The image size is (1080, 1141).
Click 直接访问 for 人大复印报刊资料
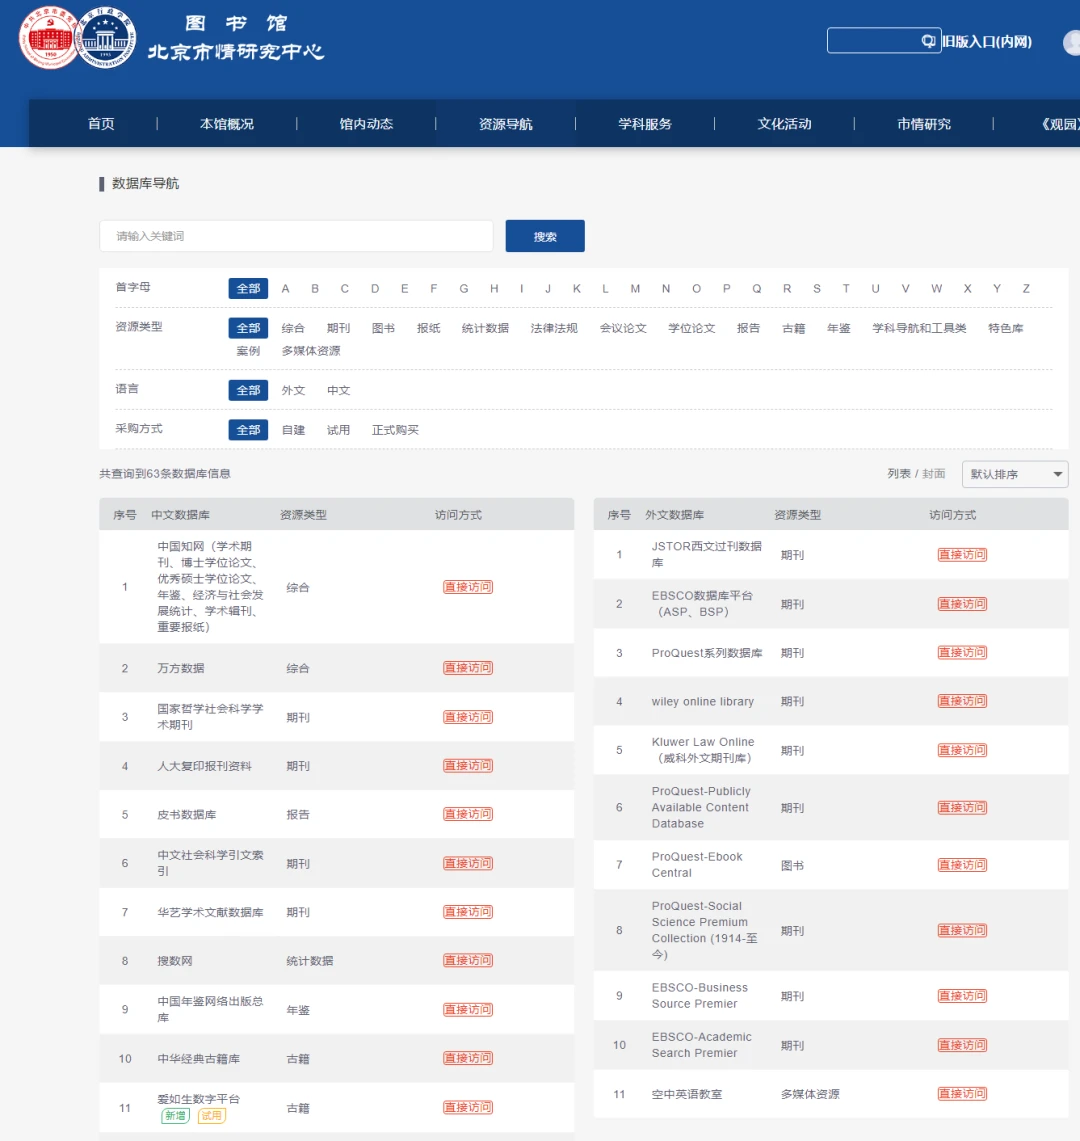(468, 766)
